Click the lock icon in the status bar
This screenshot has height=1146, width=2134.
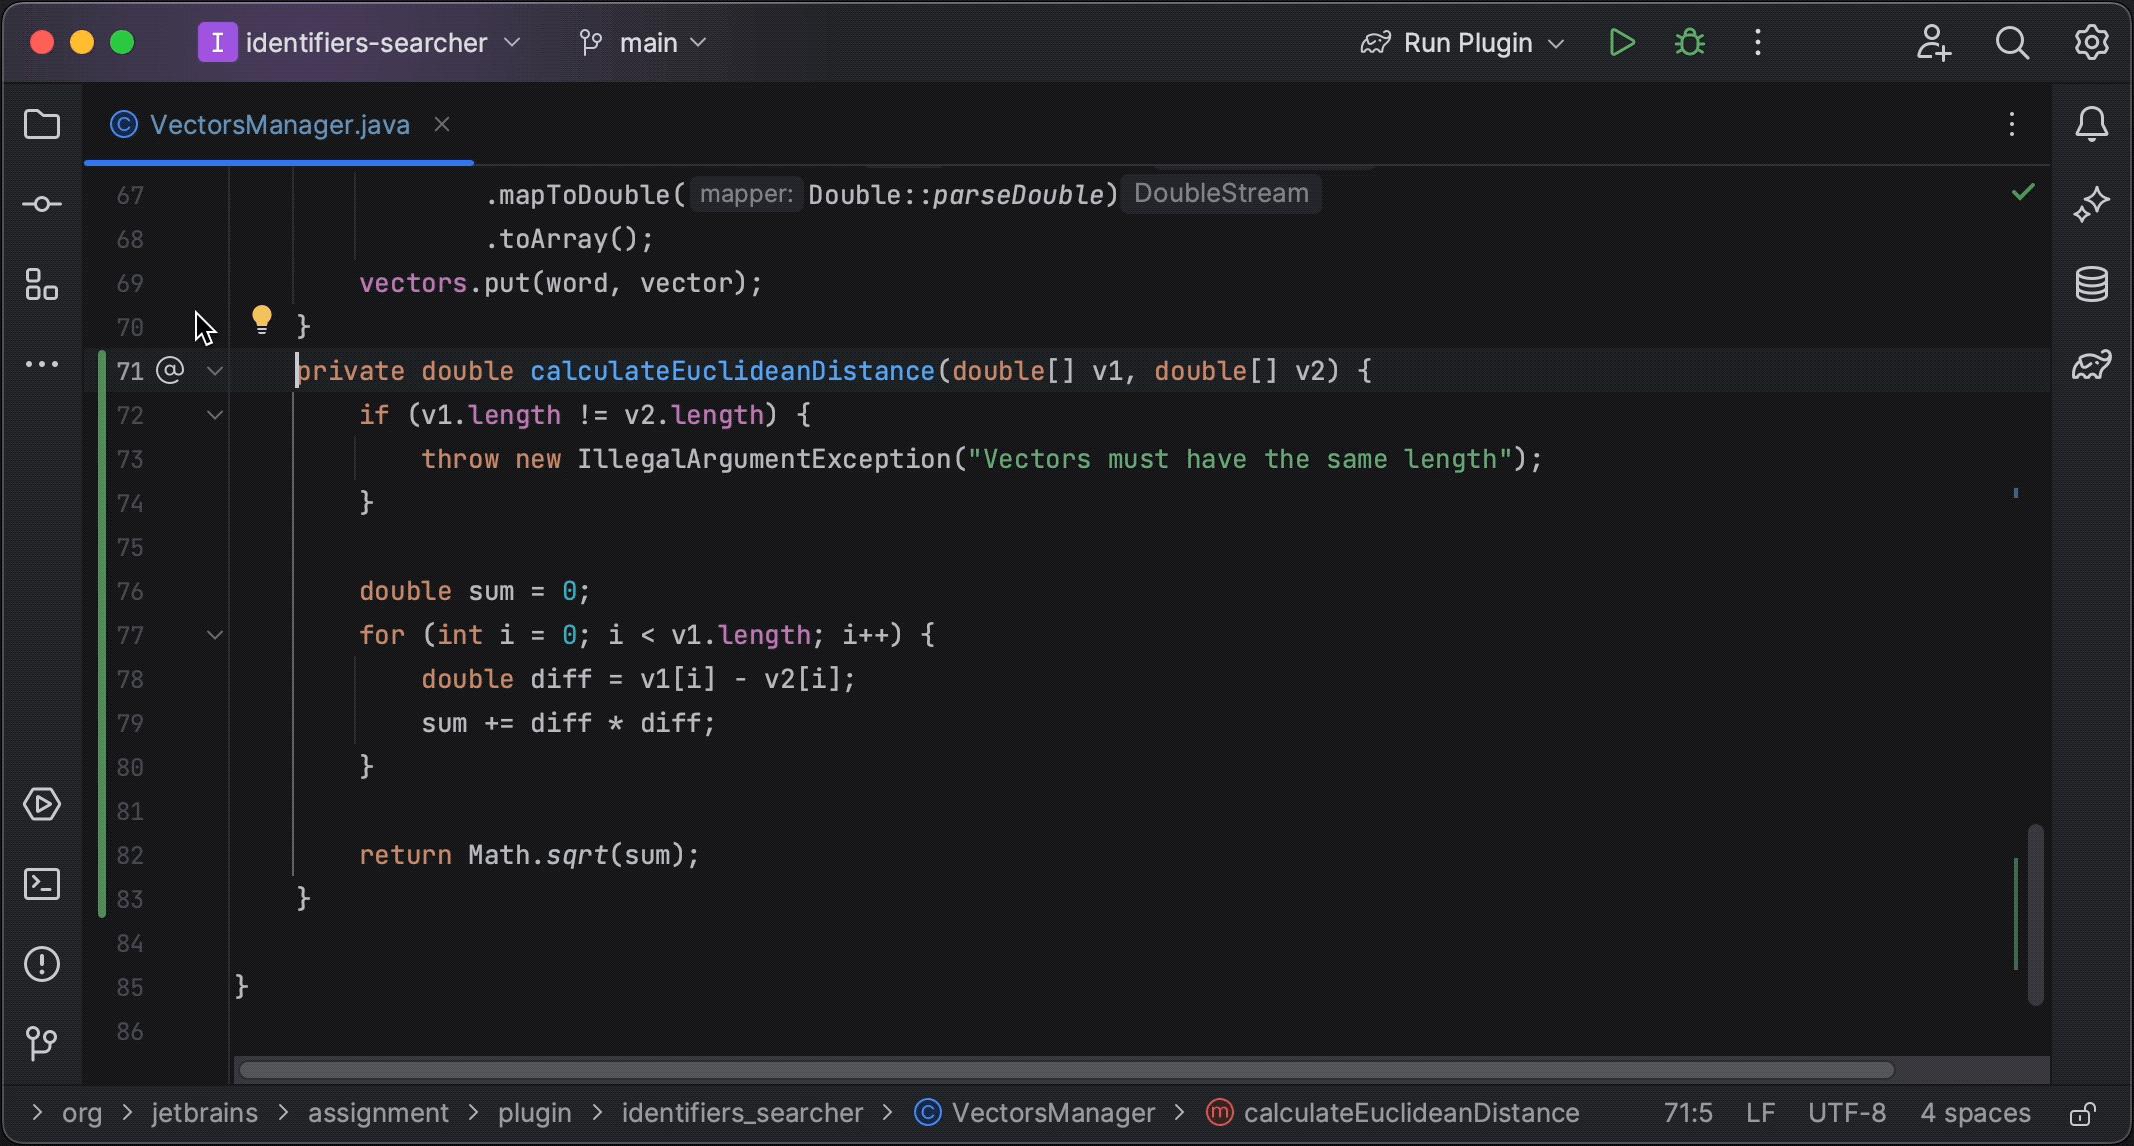(x=2084, y=1113)
